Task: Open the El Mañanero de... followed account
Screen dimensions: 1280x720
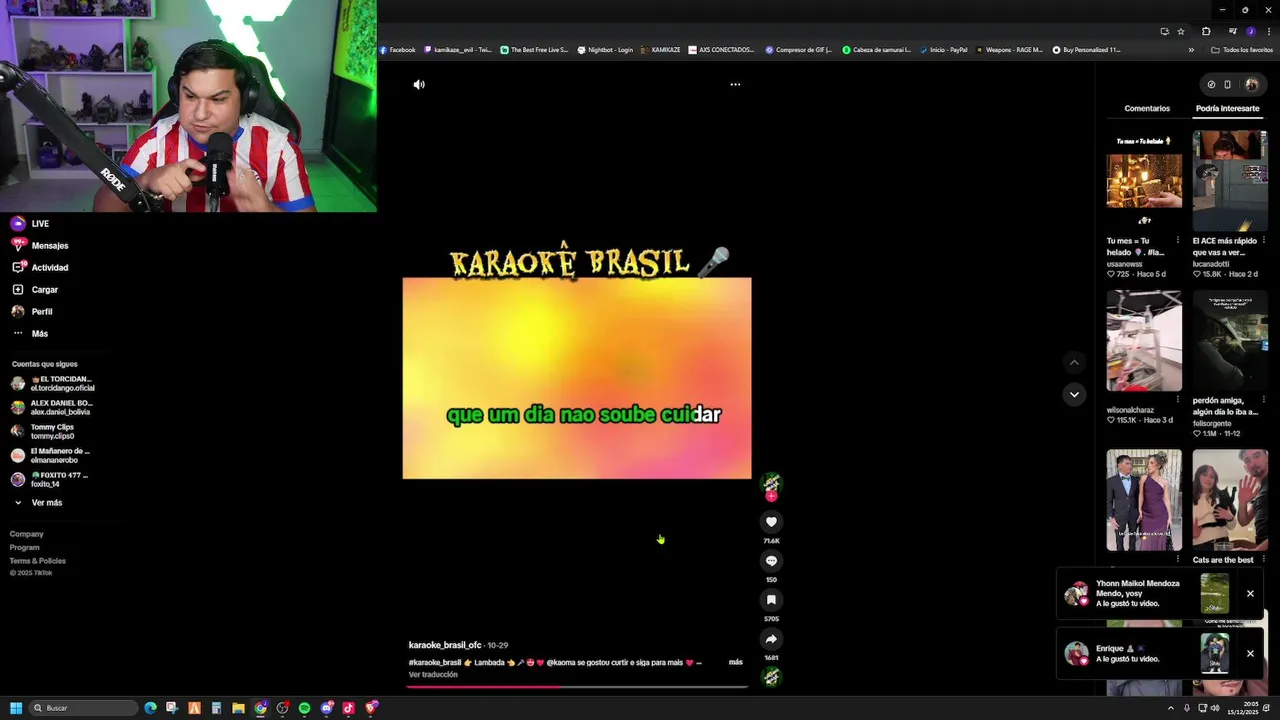Action: [51, 456]
